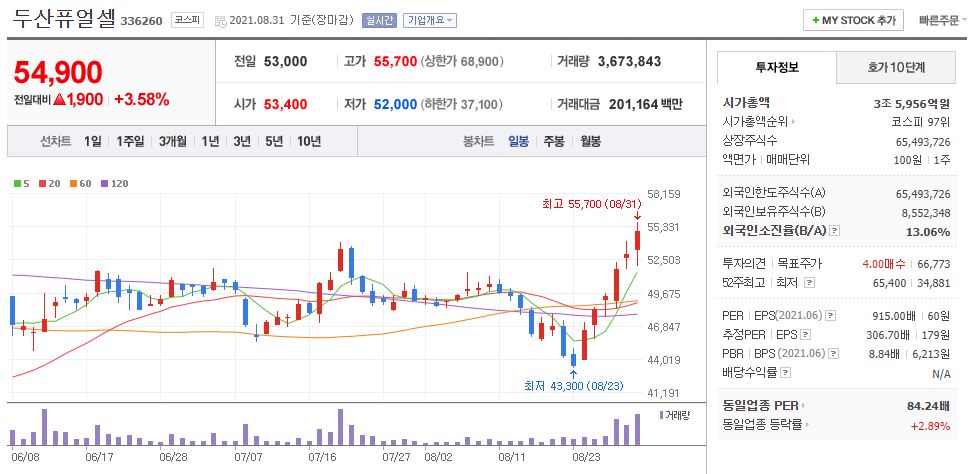Expand 시가총액순위 arrow link
This screenshot has width=977, height=474.
point(793,122)
